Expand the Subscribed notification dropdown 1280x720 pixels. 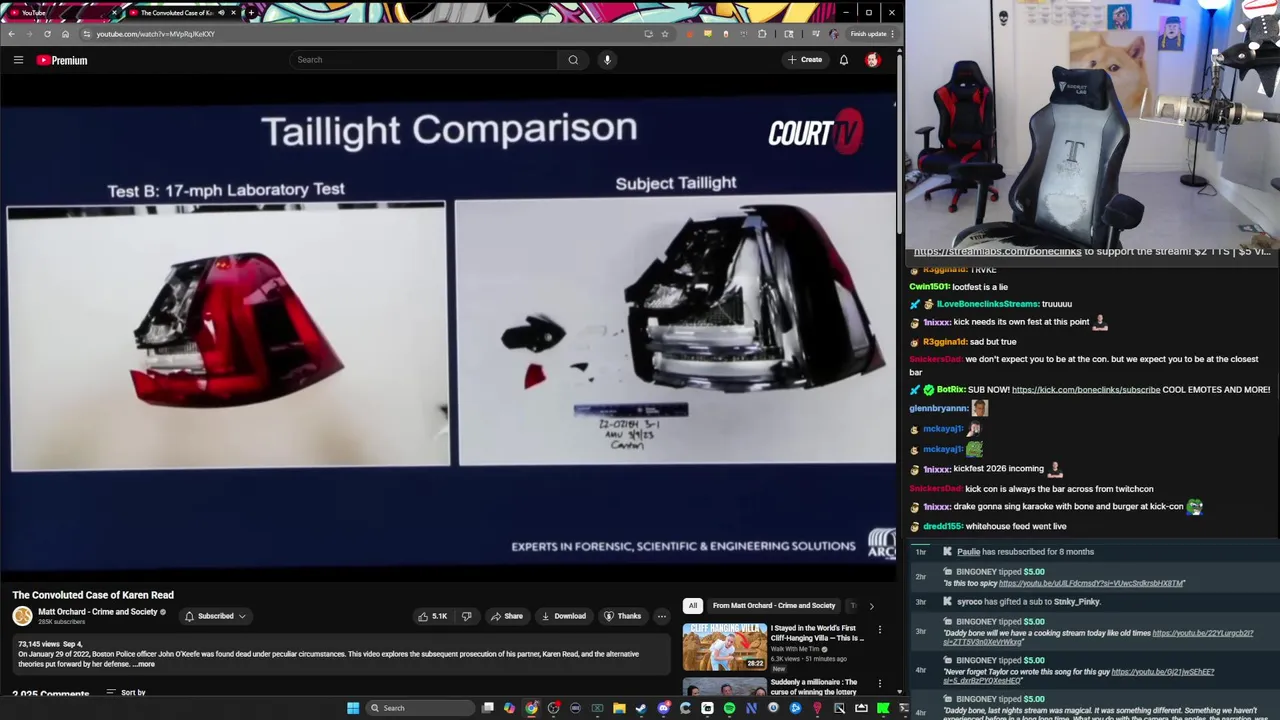(215, 616)
